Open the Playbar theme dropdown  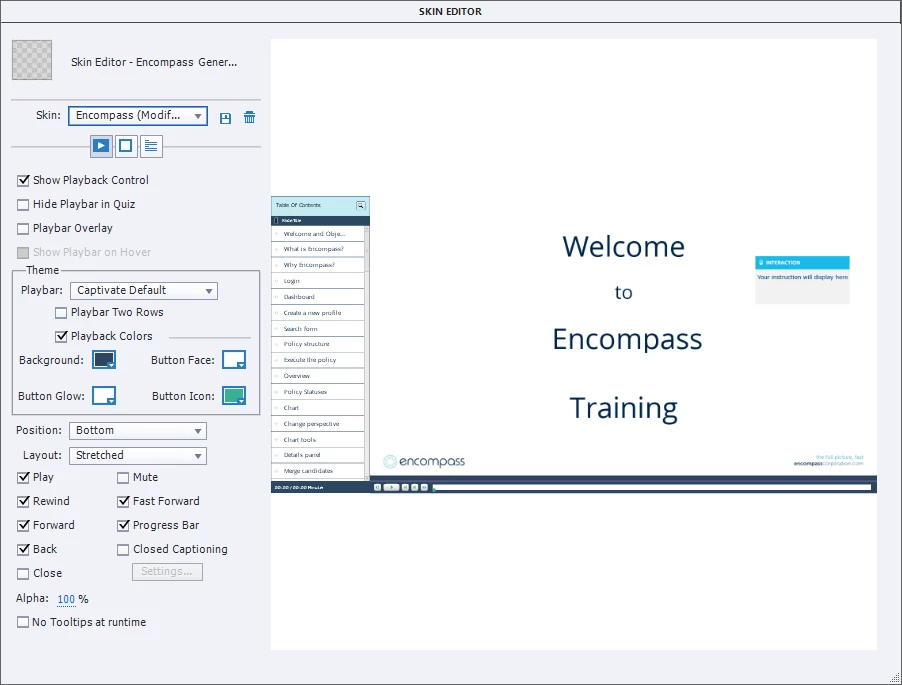tap(144, 290)
